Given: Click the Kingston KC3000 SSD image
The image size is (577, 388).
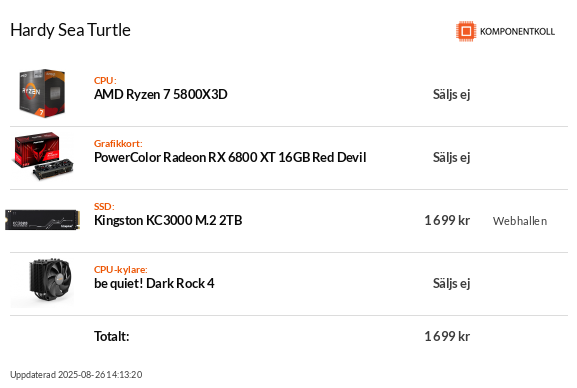Looking at the screenshot, I should pos(43,220).
